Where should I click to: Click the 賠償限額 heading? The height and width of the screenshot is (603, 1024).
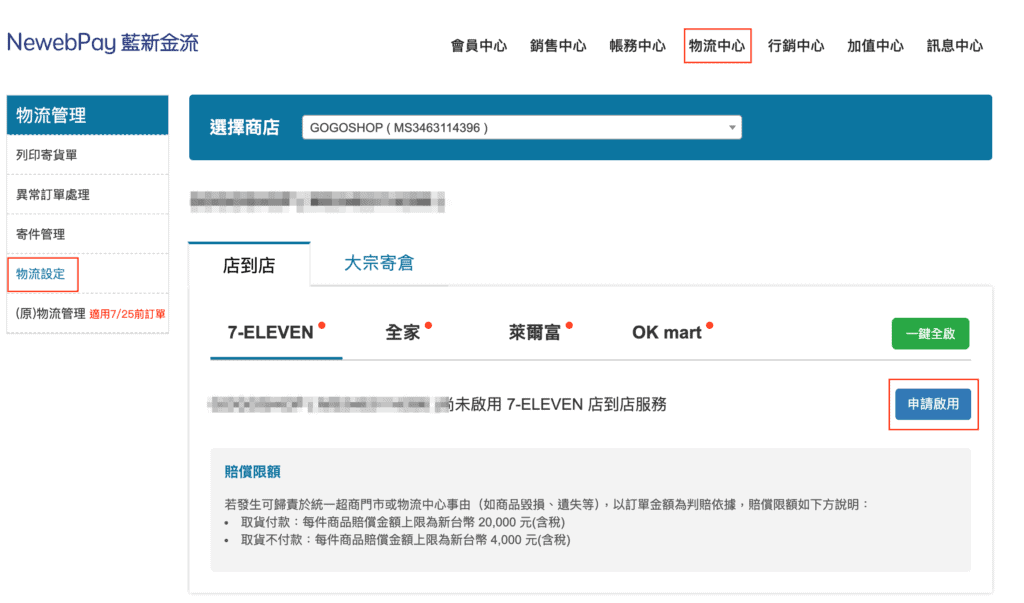[252, 472]
